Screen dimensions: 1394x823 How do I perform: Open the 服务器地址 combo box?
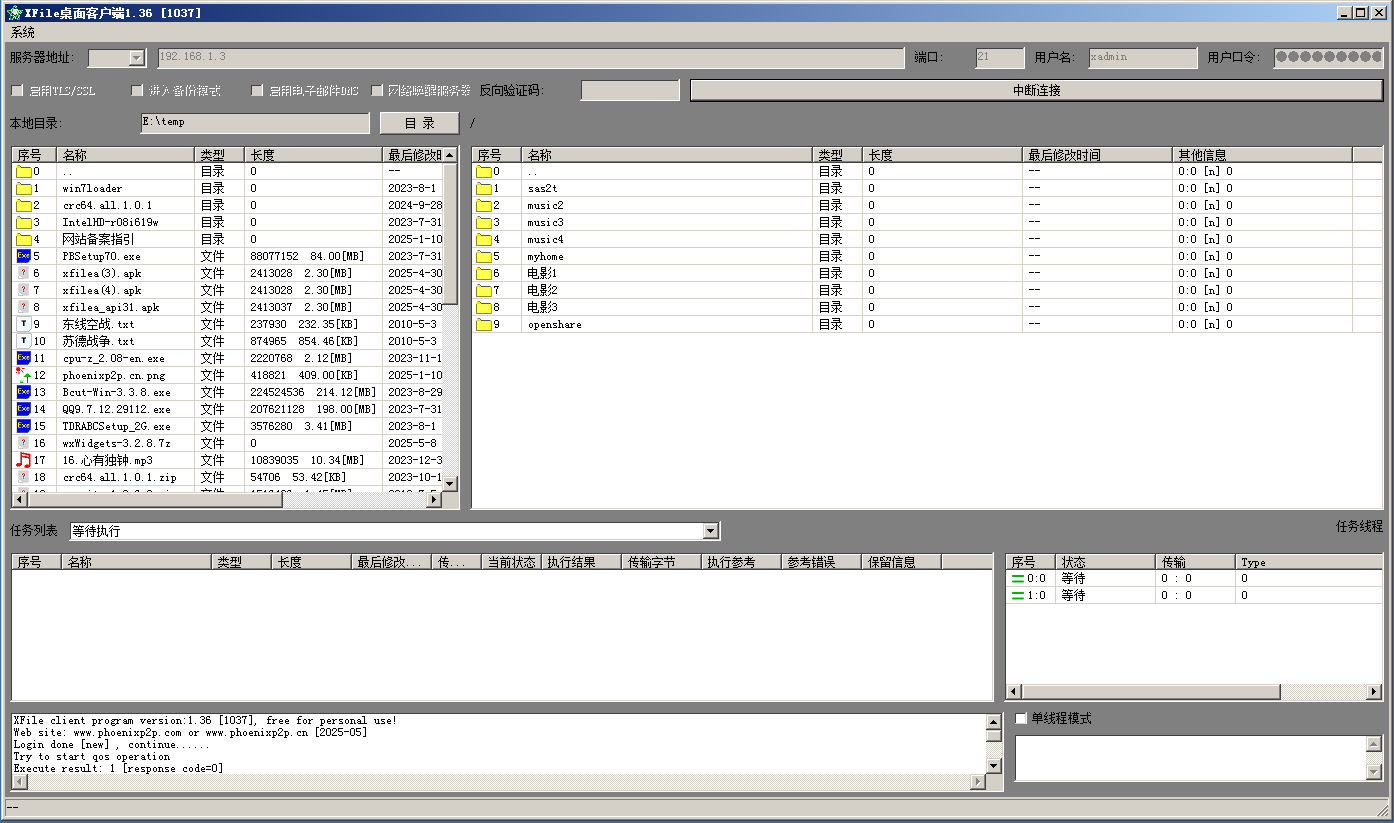coord(137,58)
